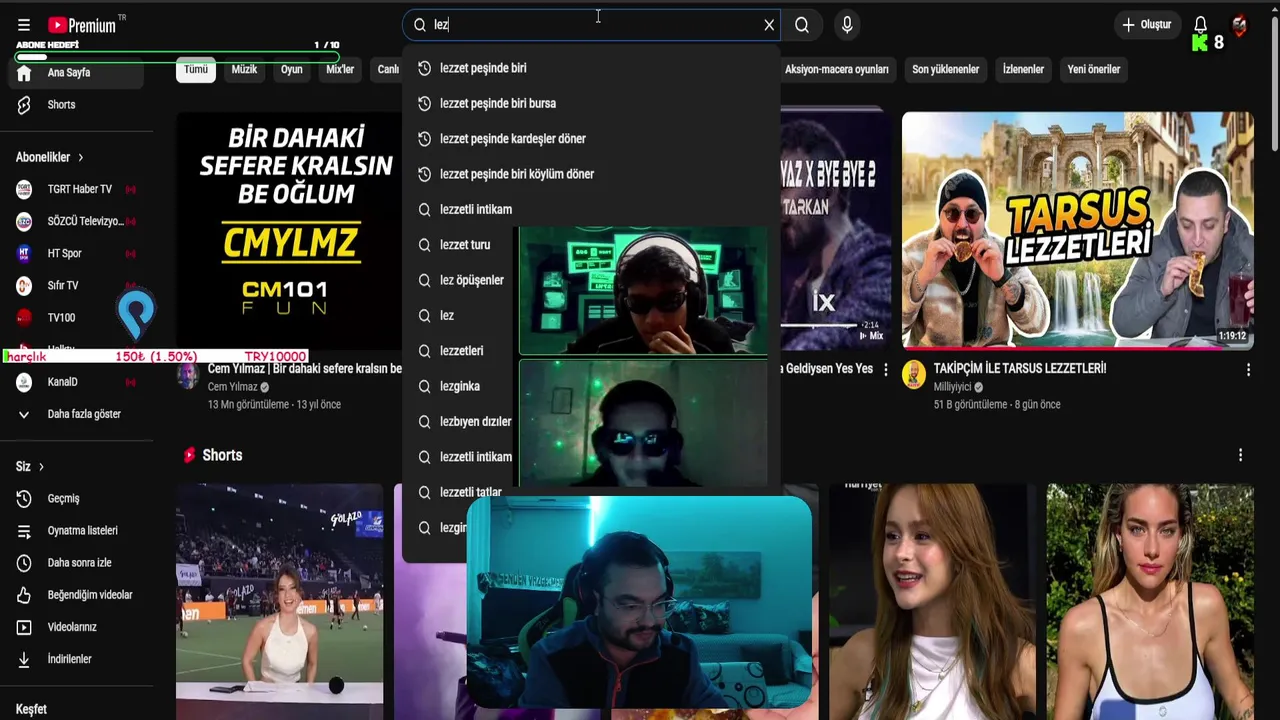The image size is (1280, 720).
Task: Select the Oyun filter chip
Action: [x=291, y=69]
